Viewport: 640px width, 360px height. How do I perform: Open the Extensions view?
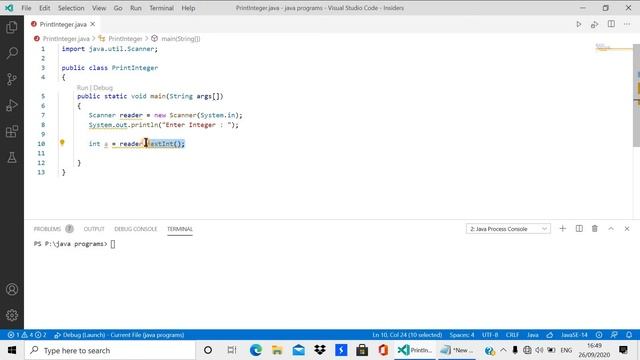(x=12, y=131)
